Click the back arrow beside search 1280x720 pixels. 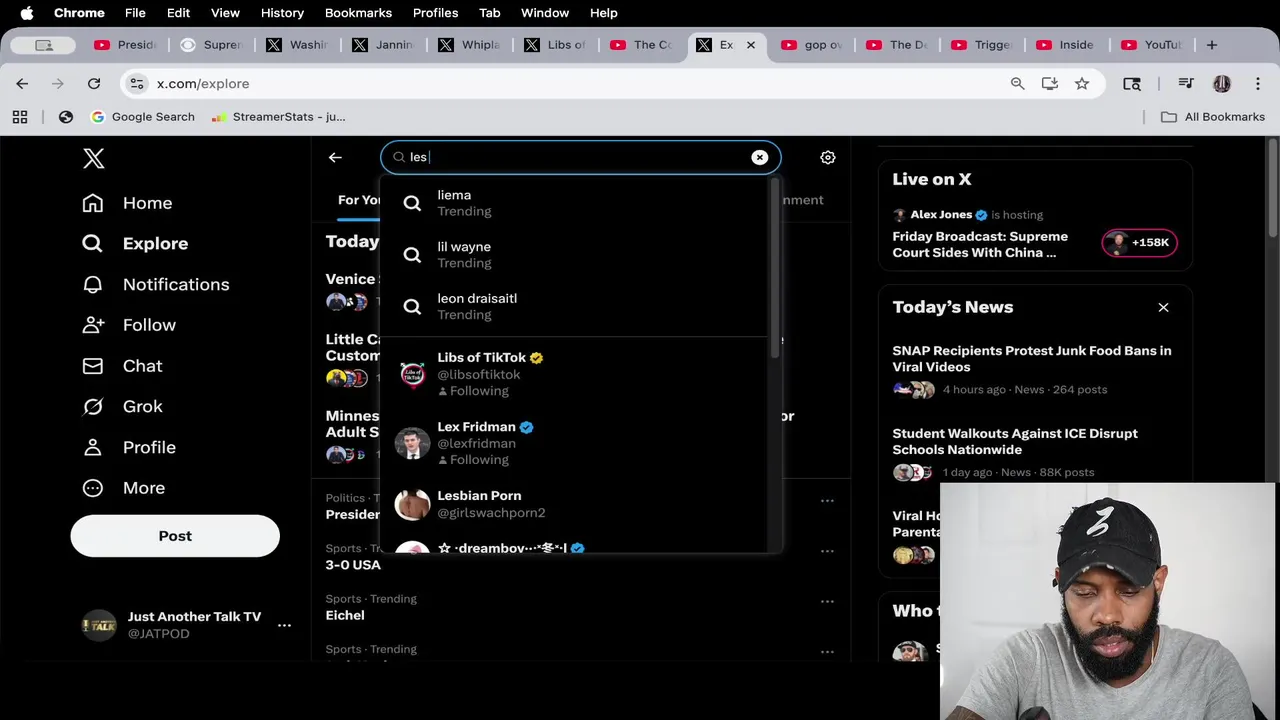click(x=335, y=157)
